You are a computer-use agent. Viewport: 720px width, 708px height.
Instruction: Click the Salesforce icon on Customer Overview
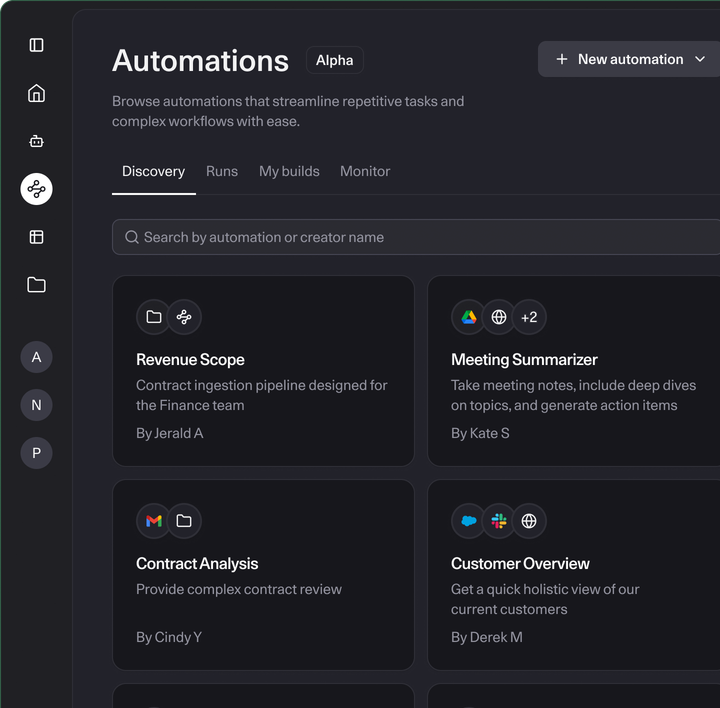468,521
